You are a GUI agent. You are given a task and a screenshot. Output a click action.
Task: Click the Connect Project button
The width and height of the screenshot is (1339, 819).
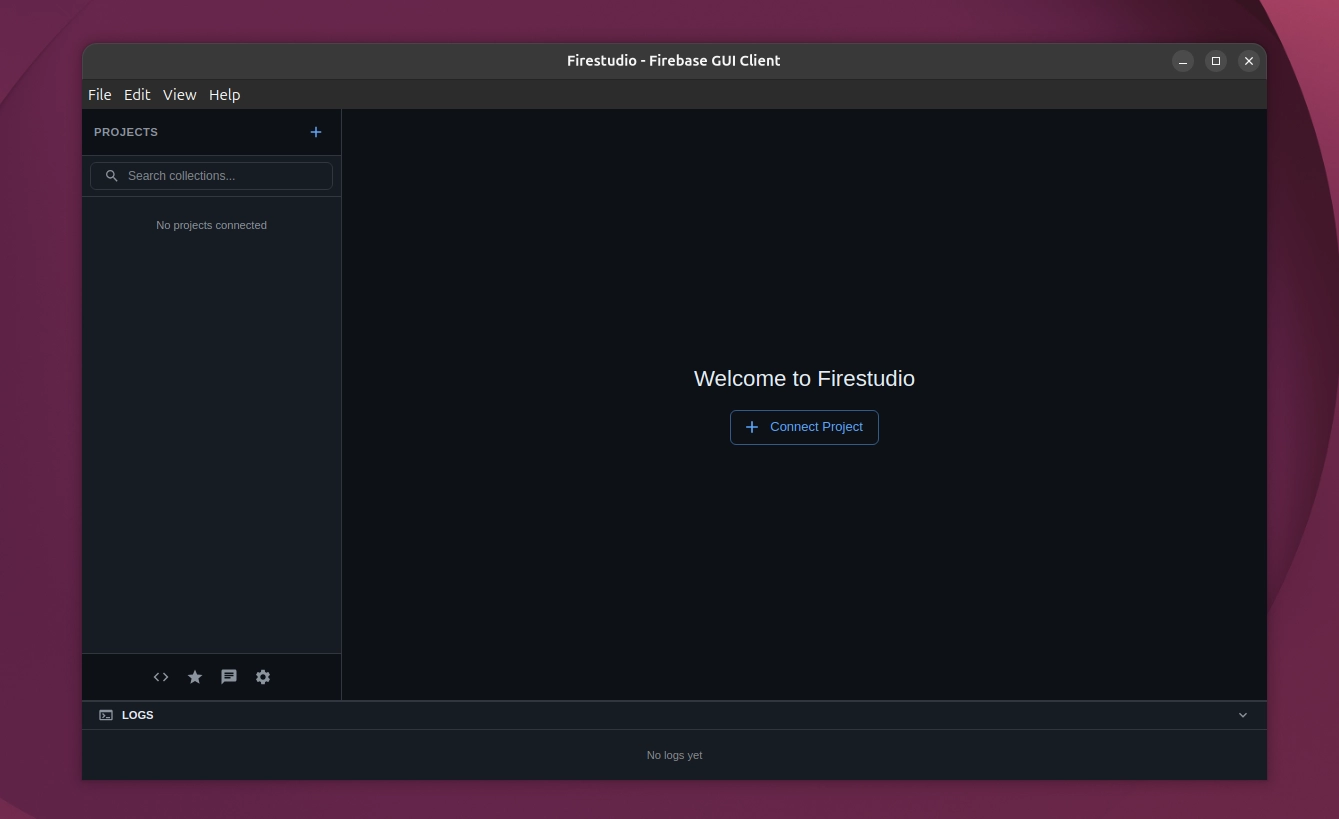pos(804,427)
